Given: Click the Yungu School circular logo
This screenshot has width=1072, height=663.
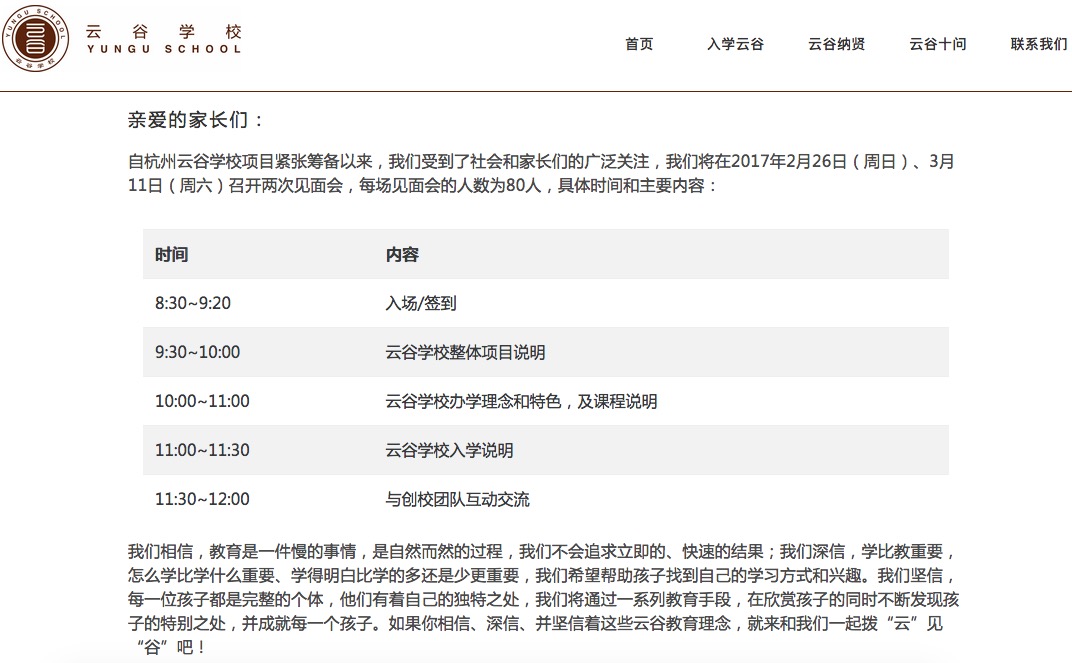Looking at the screenshot, I should pyautogui.click(x=36, y=38).
